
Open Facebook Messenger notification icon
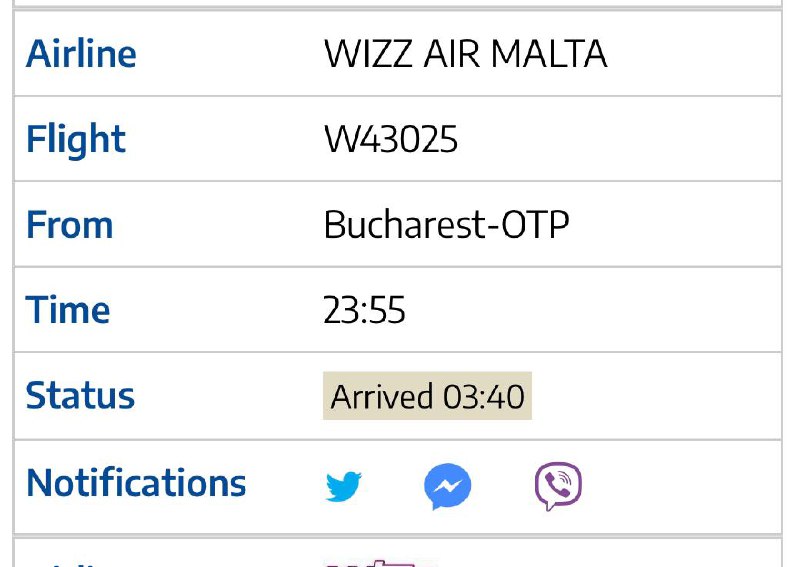coord(447,486)
